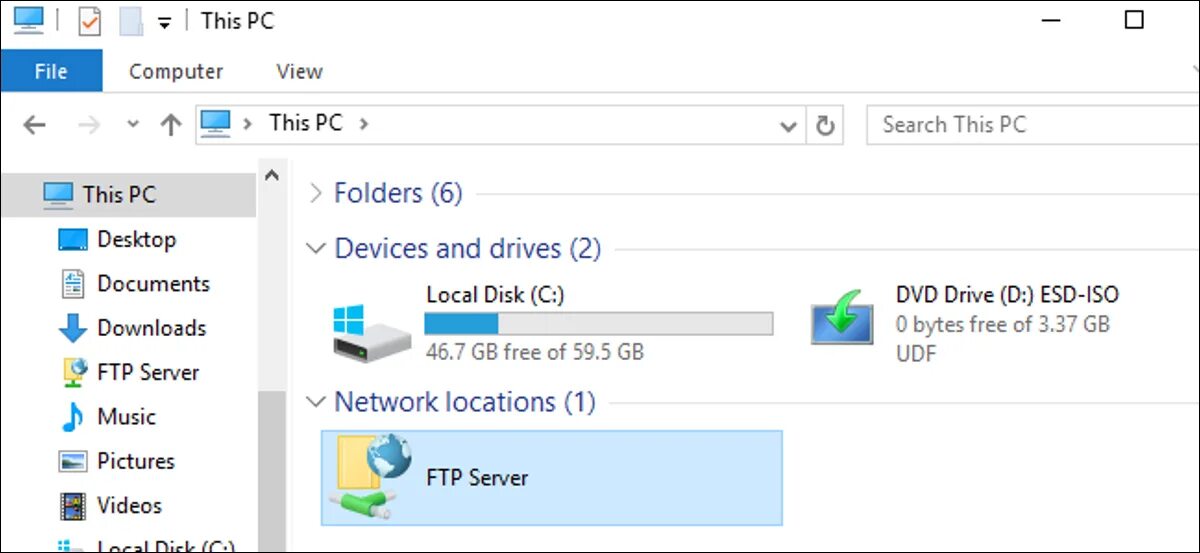Expand the Folders (6) group

click(x=316, y=193)
